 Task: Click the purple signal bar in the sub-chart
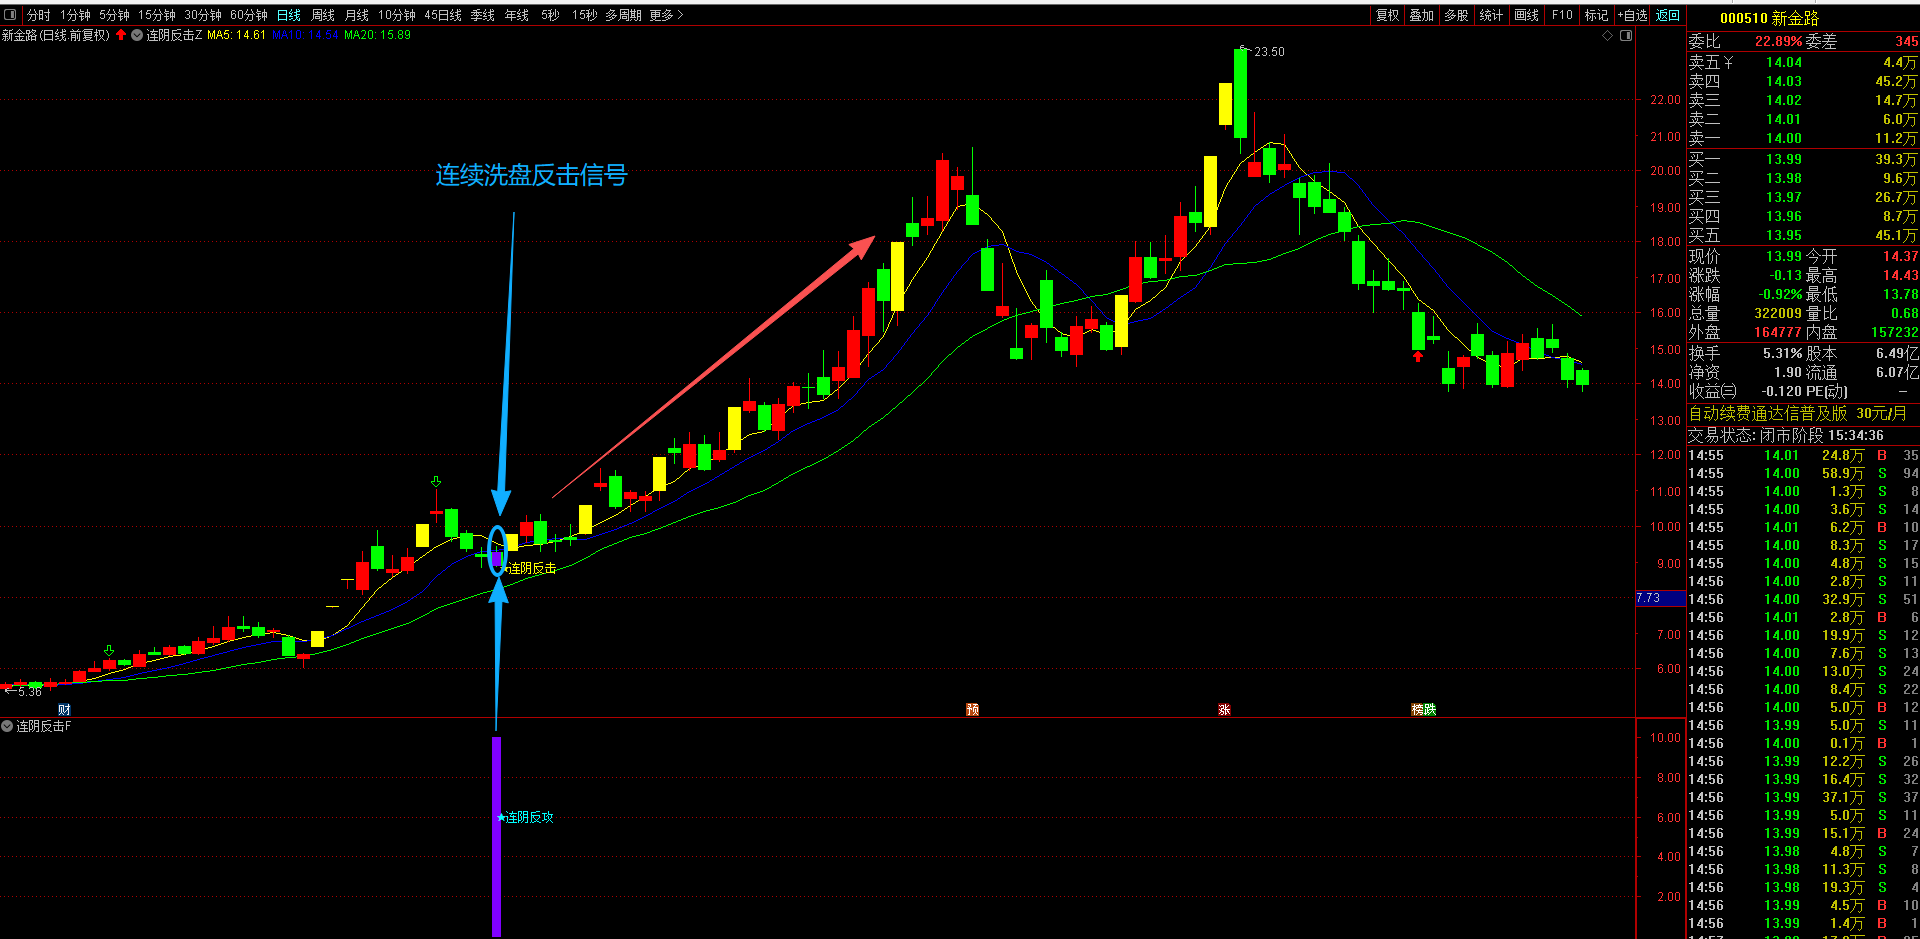(496, 836)
